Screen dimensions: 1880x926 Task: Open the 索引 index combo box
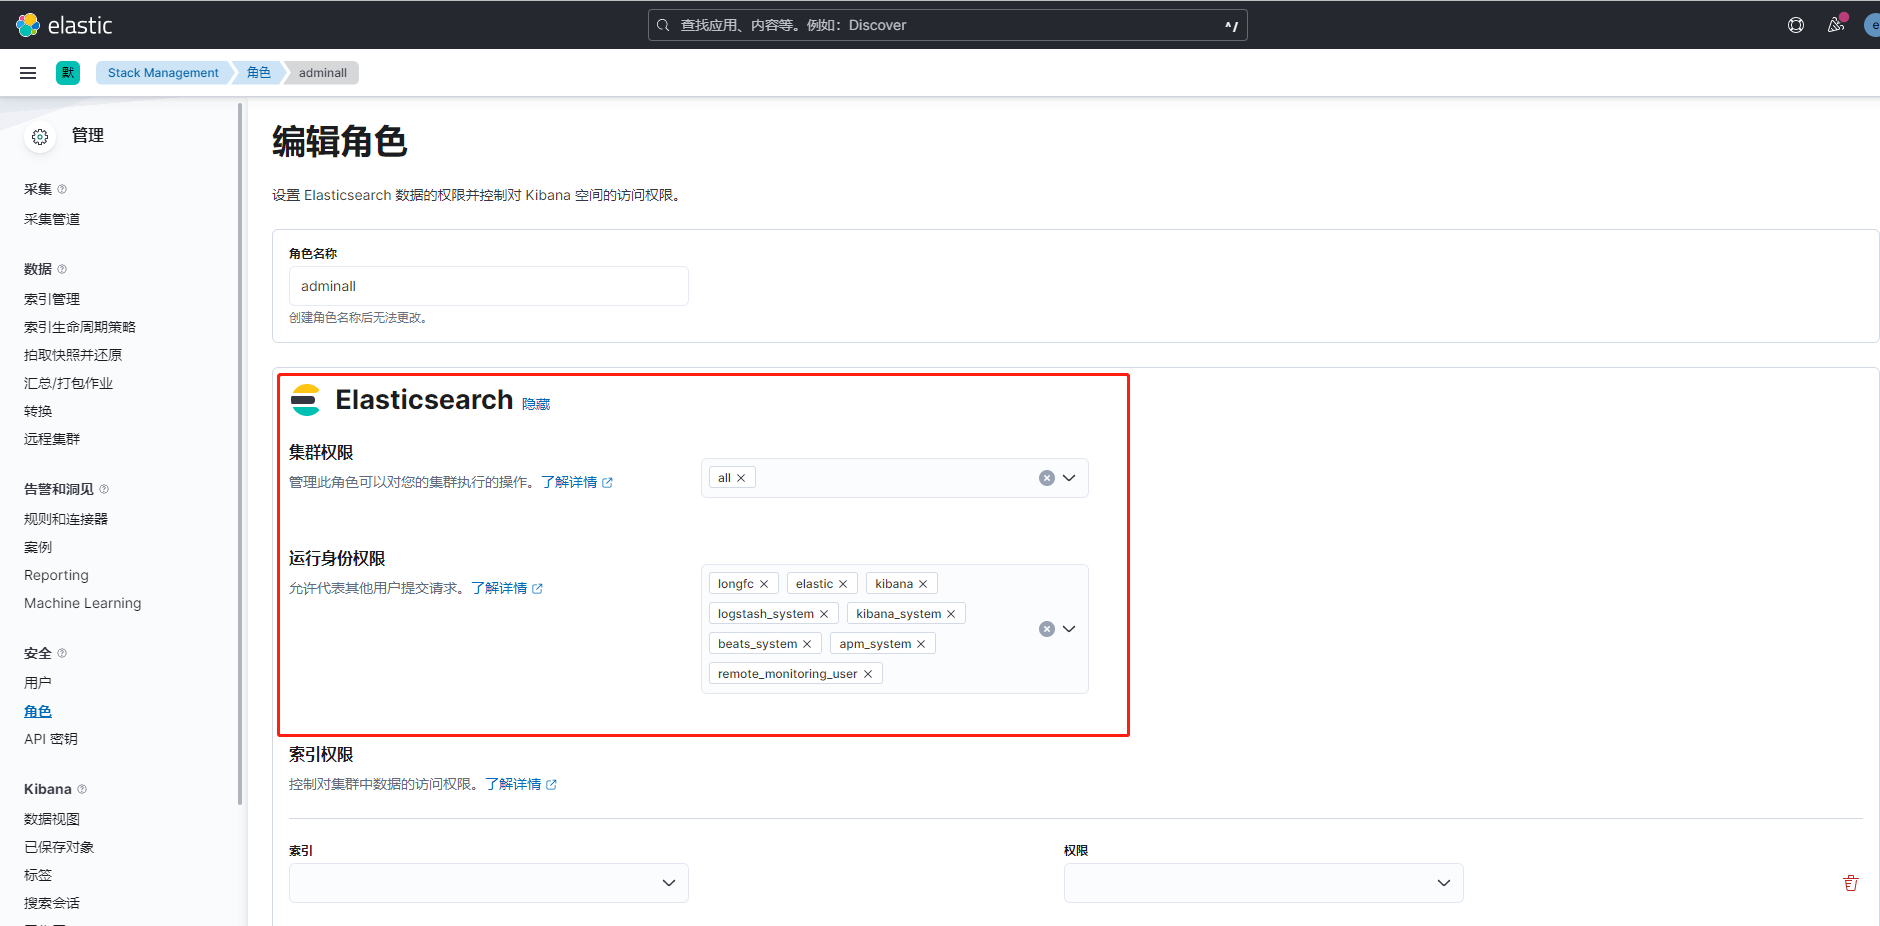pyautogui.click(x=489, y=883)
